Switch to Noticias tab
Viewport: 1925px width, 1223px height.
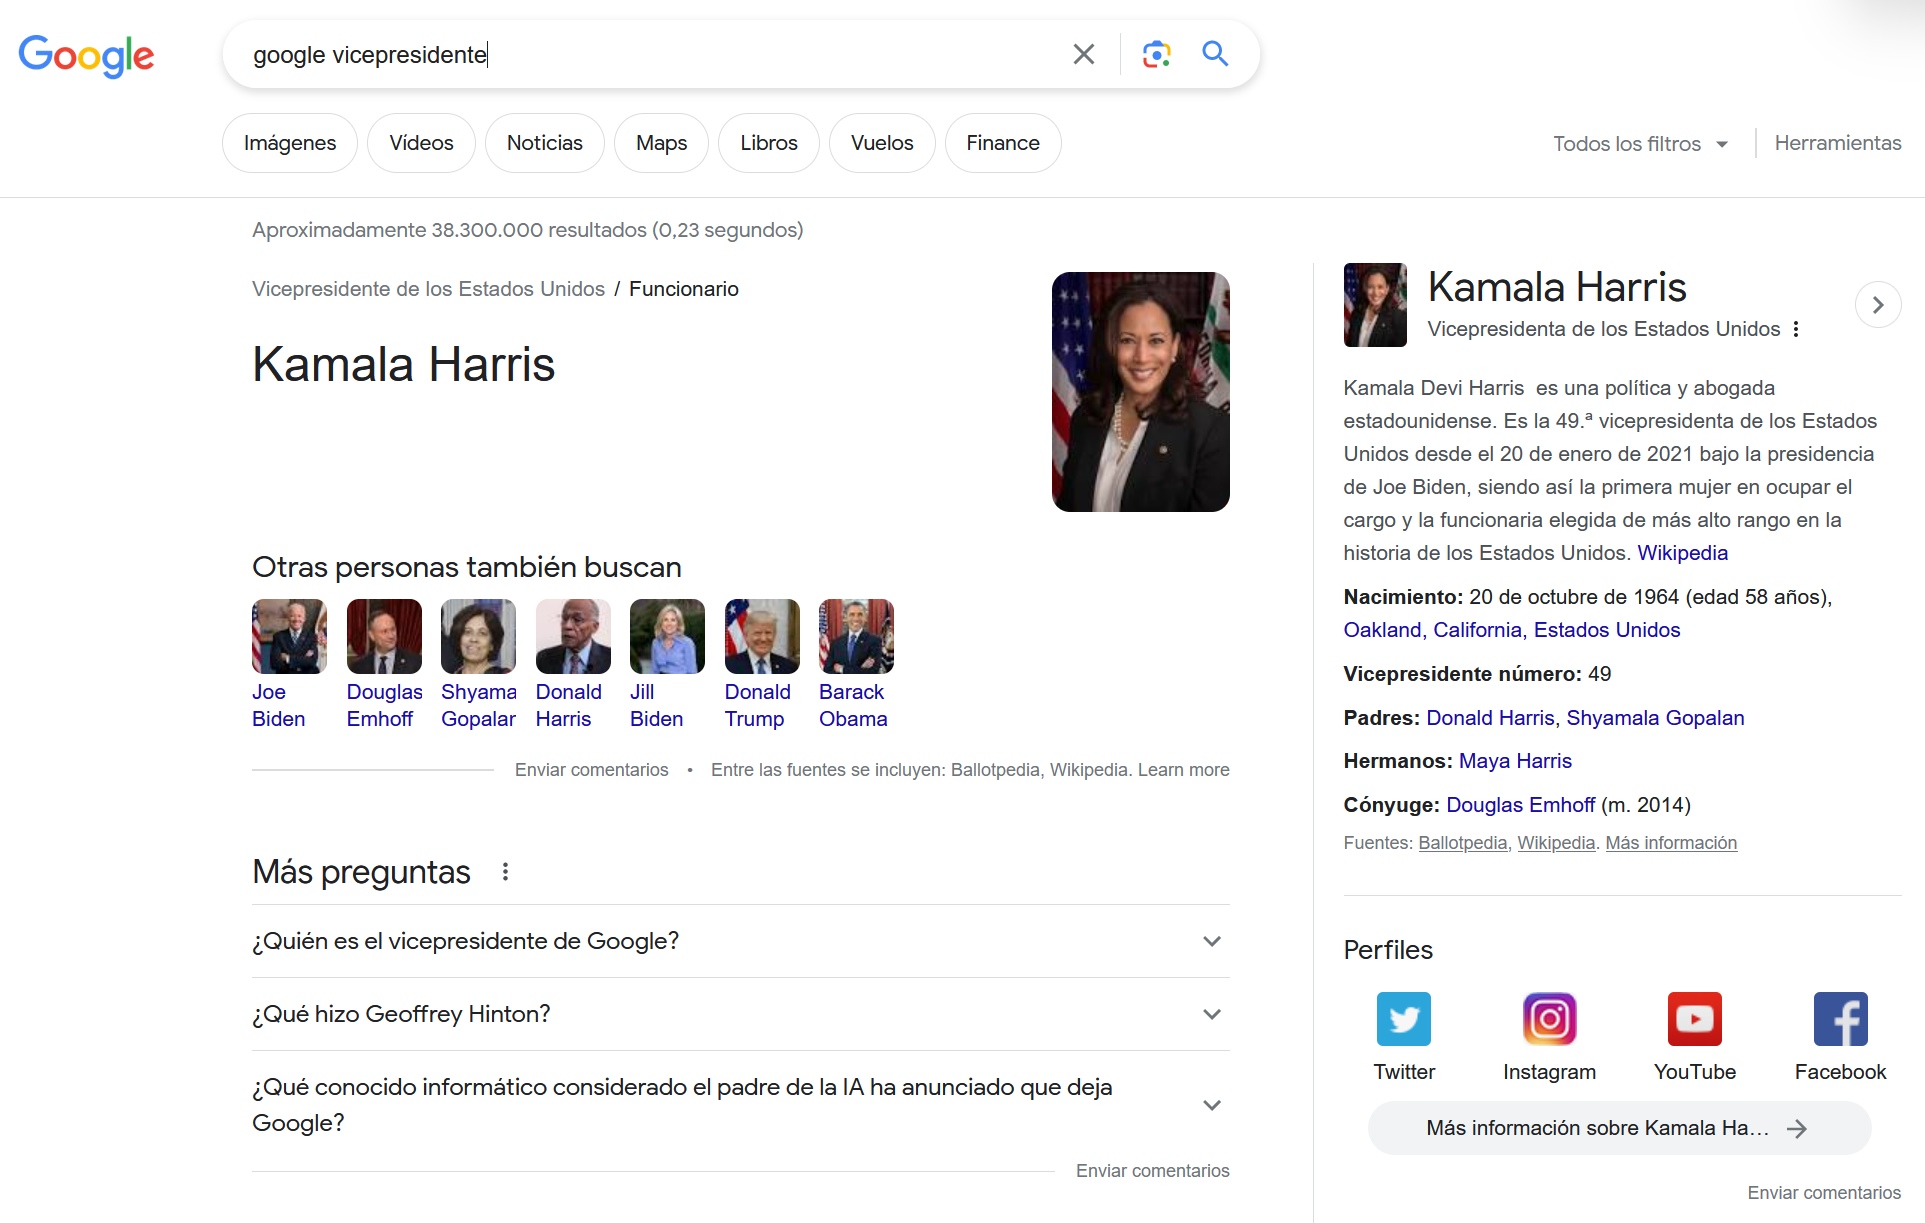[545, 143]
